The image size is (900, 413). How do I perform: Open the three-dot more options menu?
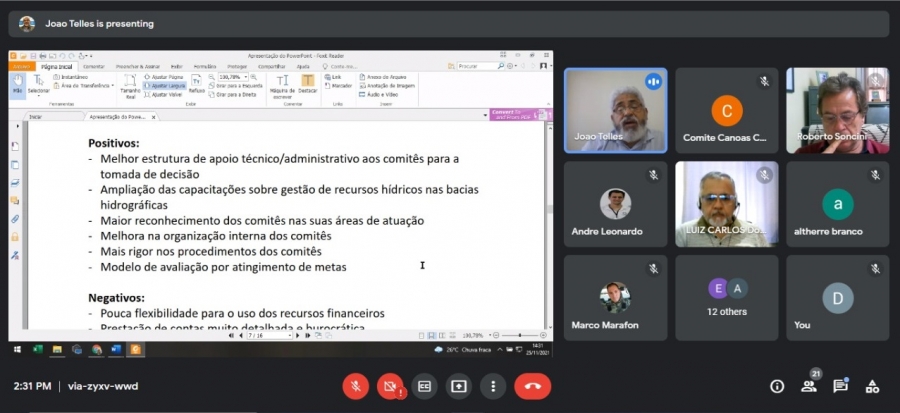(x=493, y=386)
